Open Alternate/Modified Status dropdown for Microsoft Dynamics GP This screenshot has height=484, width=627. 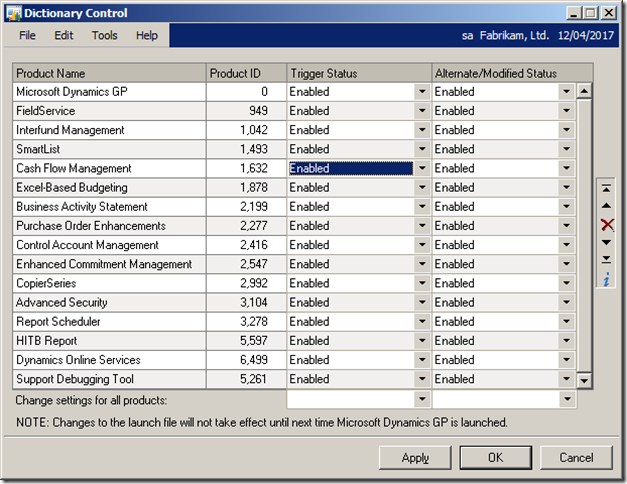click(x=566, y=92)
